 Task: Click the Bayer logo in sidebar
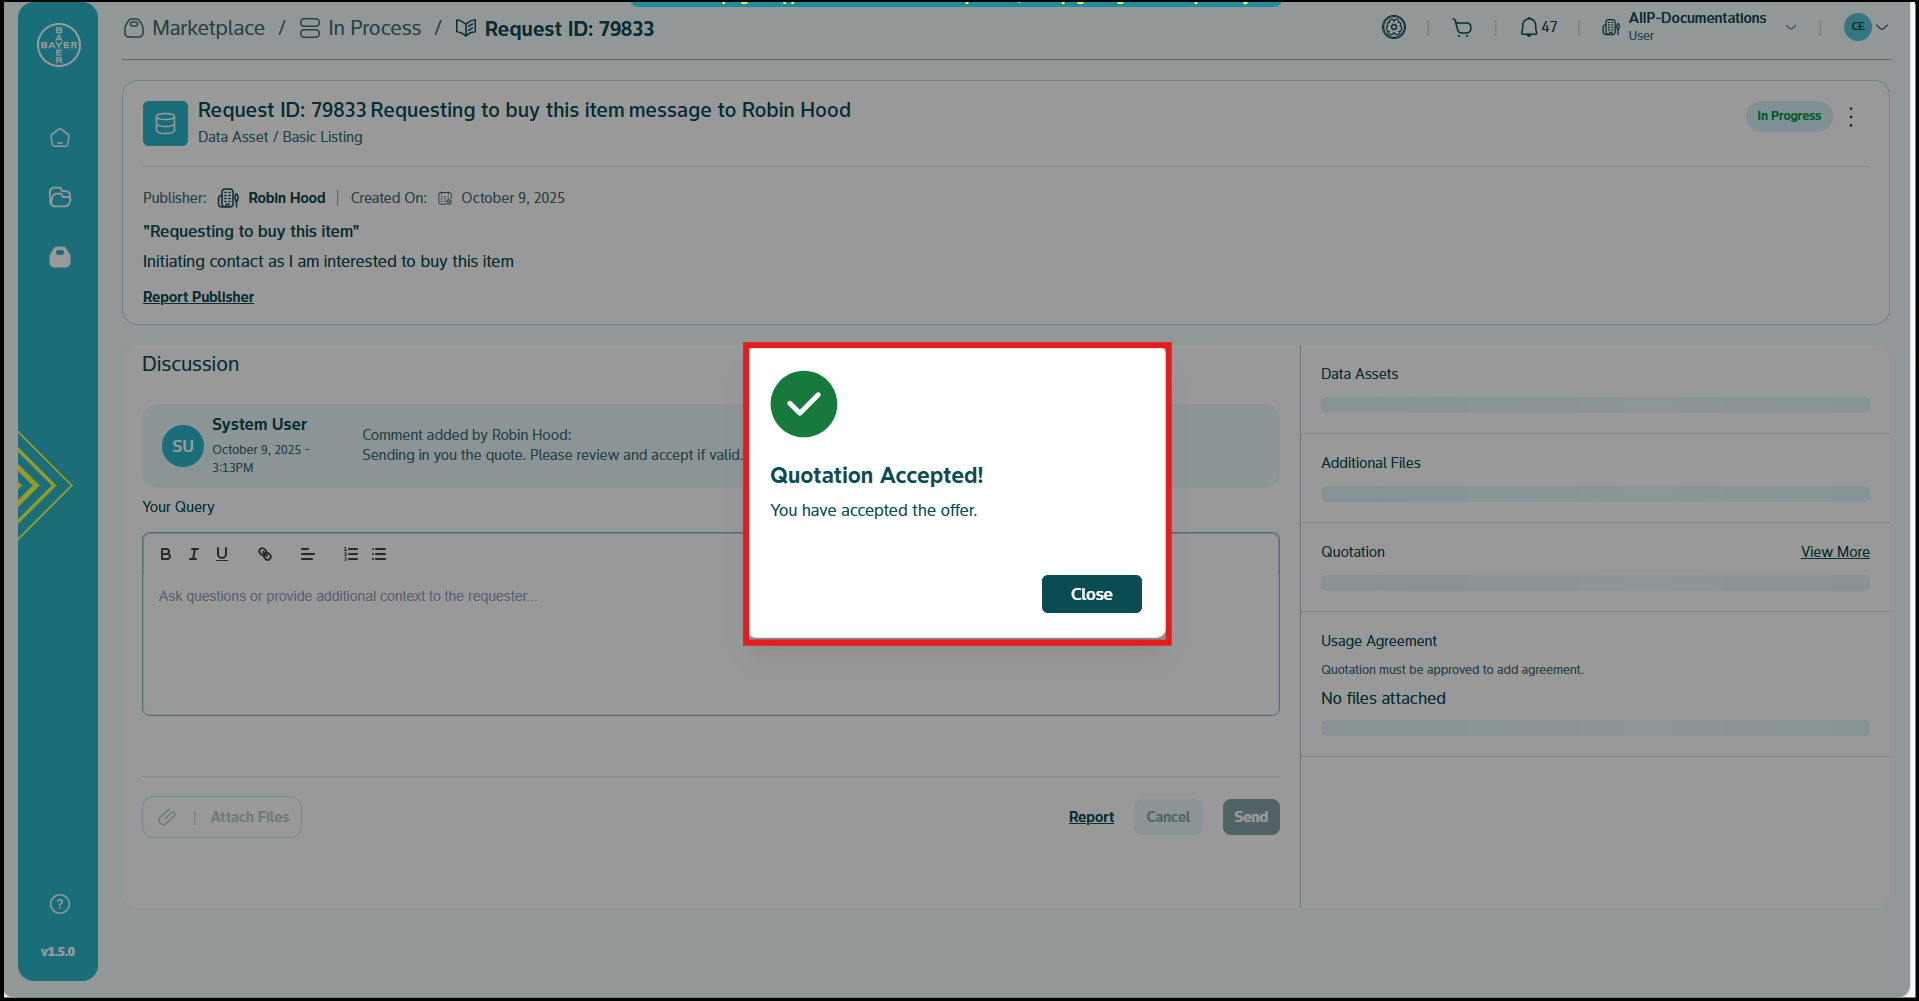coord(59,45)
